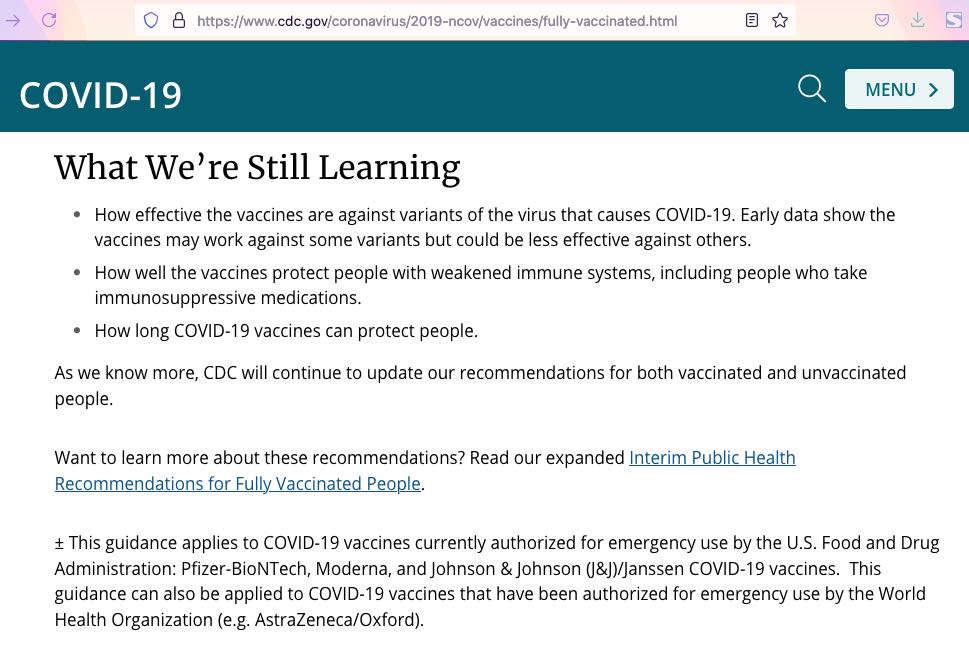This screenshot has height=657, width=969.
Task: Go forward with the browser arrow
Action: [13, 20]
